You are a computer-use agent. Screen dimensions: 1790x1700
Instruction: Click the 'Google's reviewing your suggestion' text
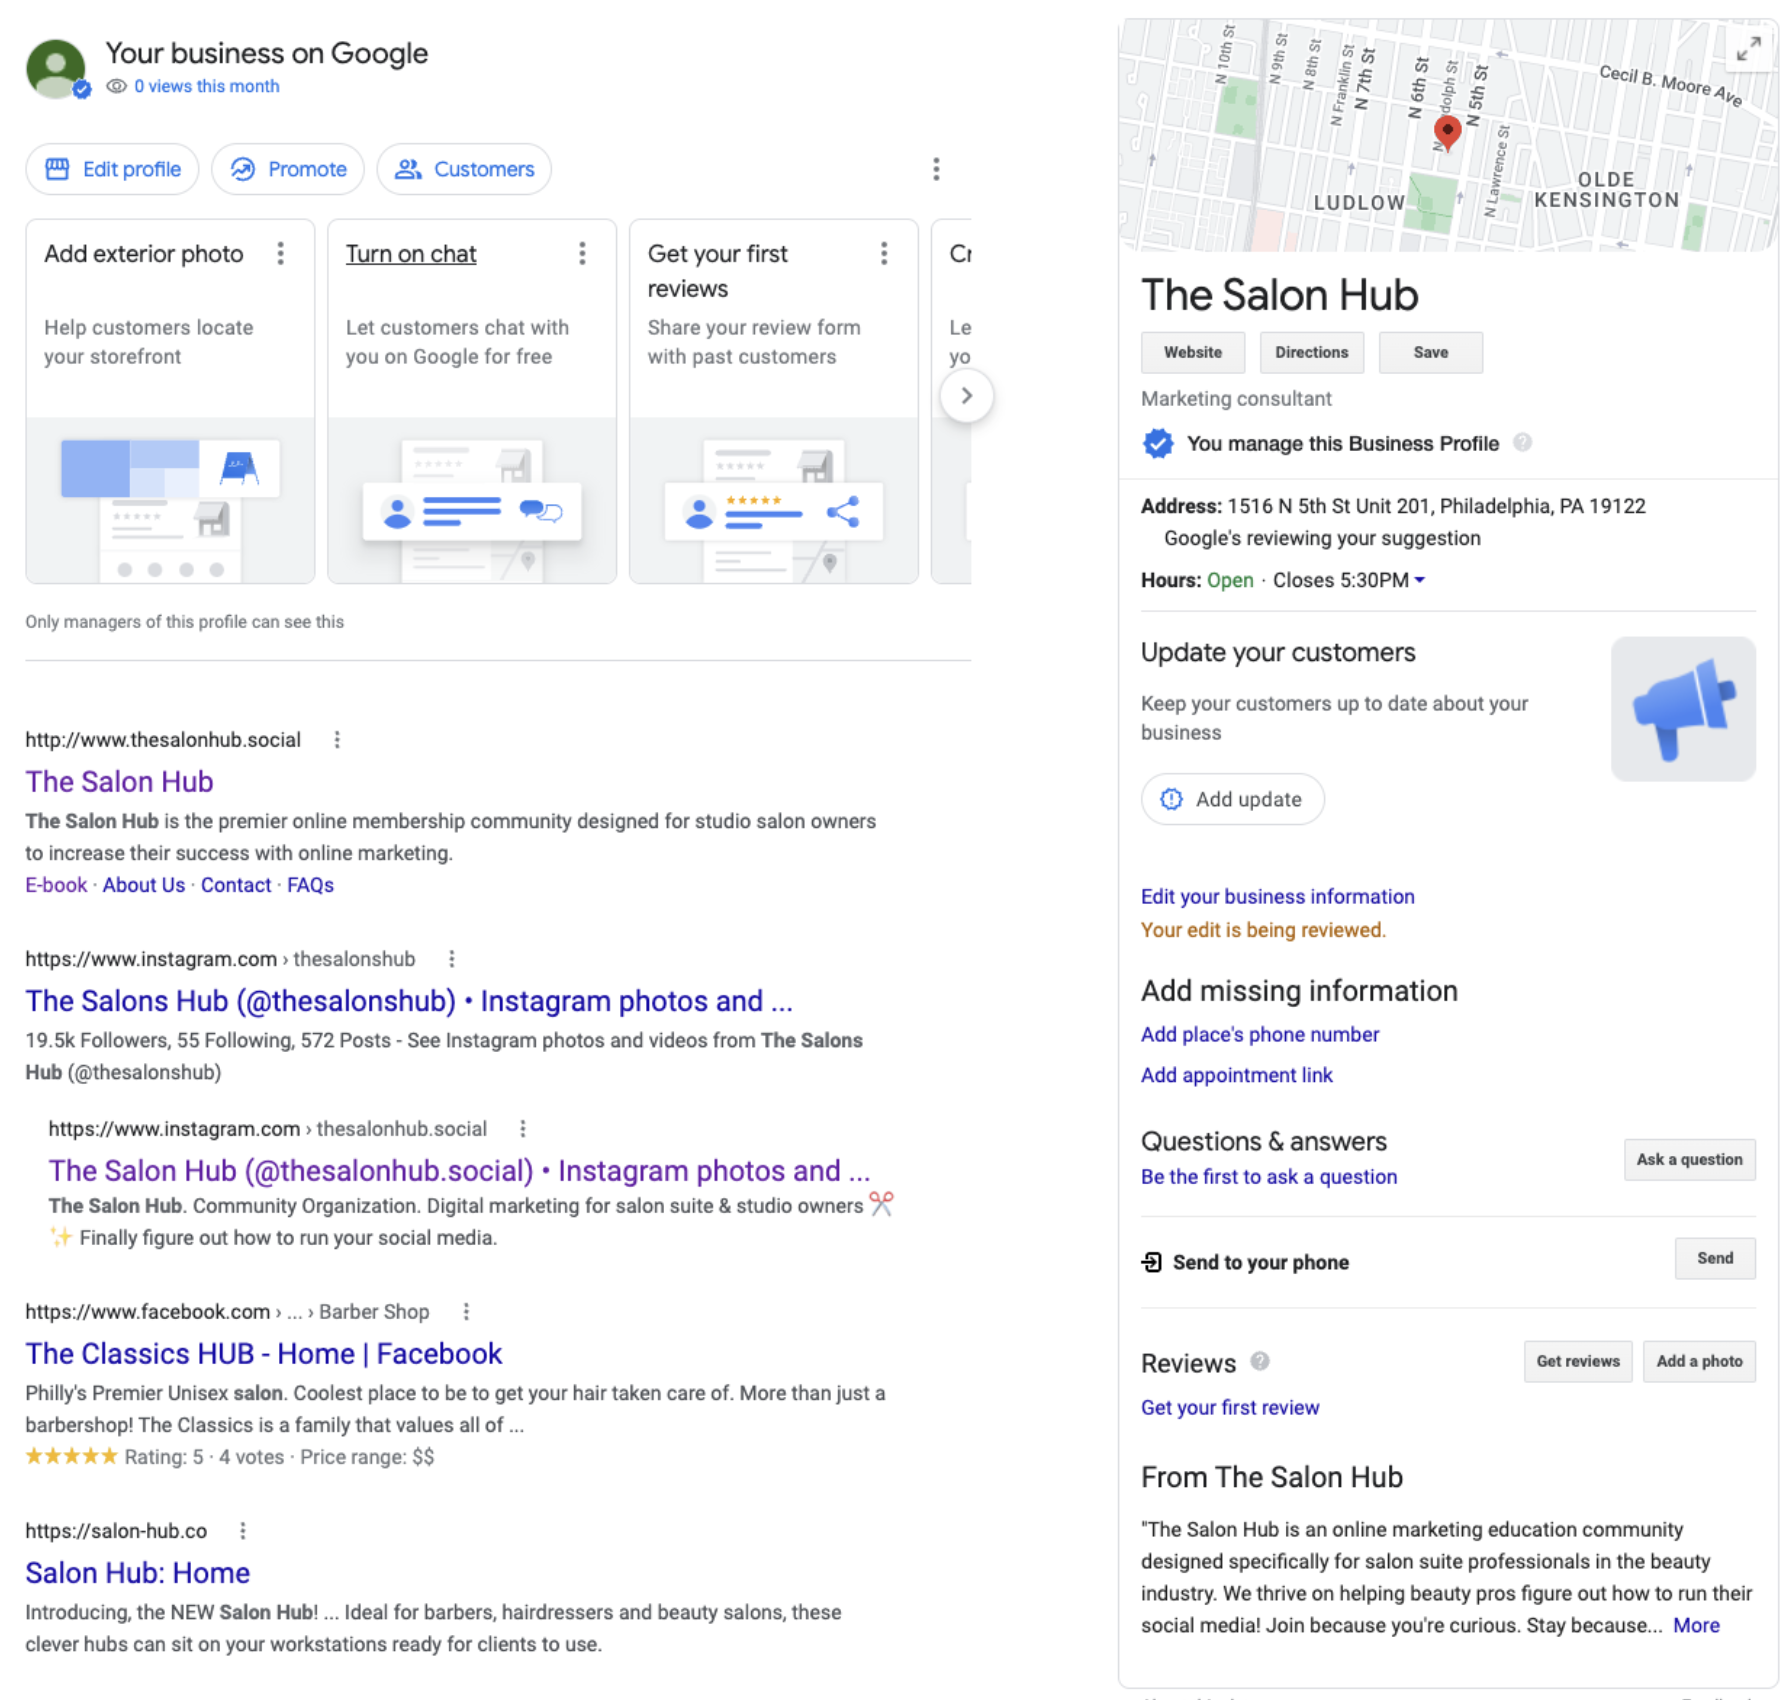tap(1322, 538)
